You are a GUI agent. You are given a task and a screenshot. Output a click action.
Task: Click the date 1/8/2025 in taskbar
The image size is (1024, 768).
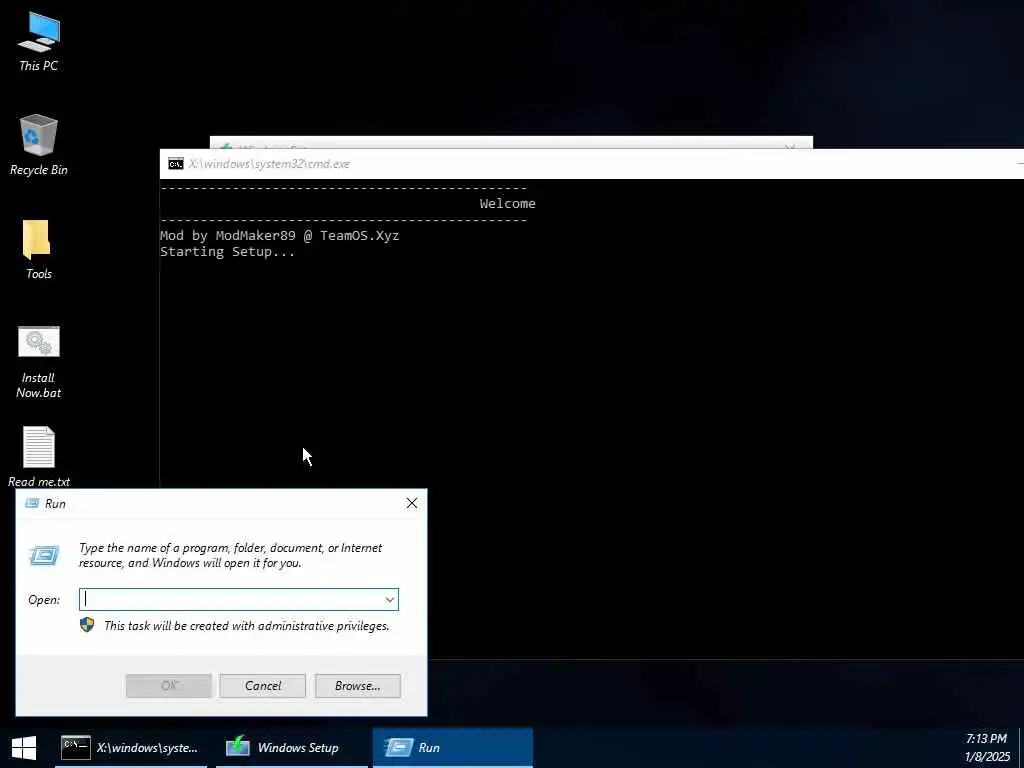987,757
